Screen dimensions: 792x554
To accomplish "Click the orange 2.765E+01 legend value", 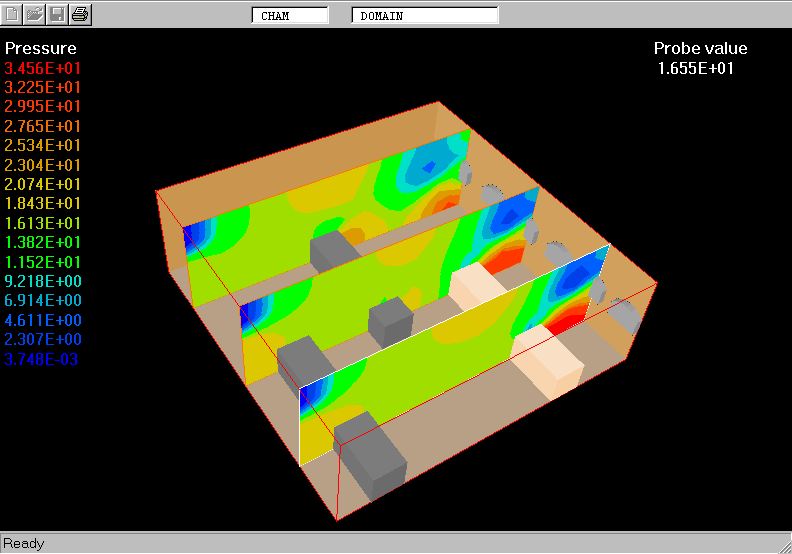I will [x=43, y=126].
